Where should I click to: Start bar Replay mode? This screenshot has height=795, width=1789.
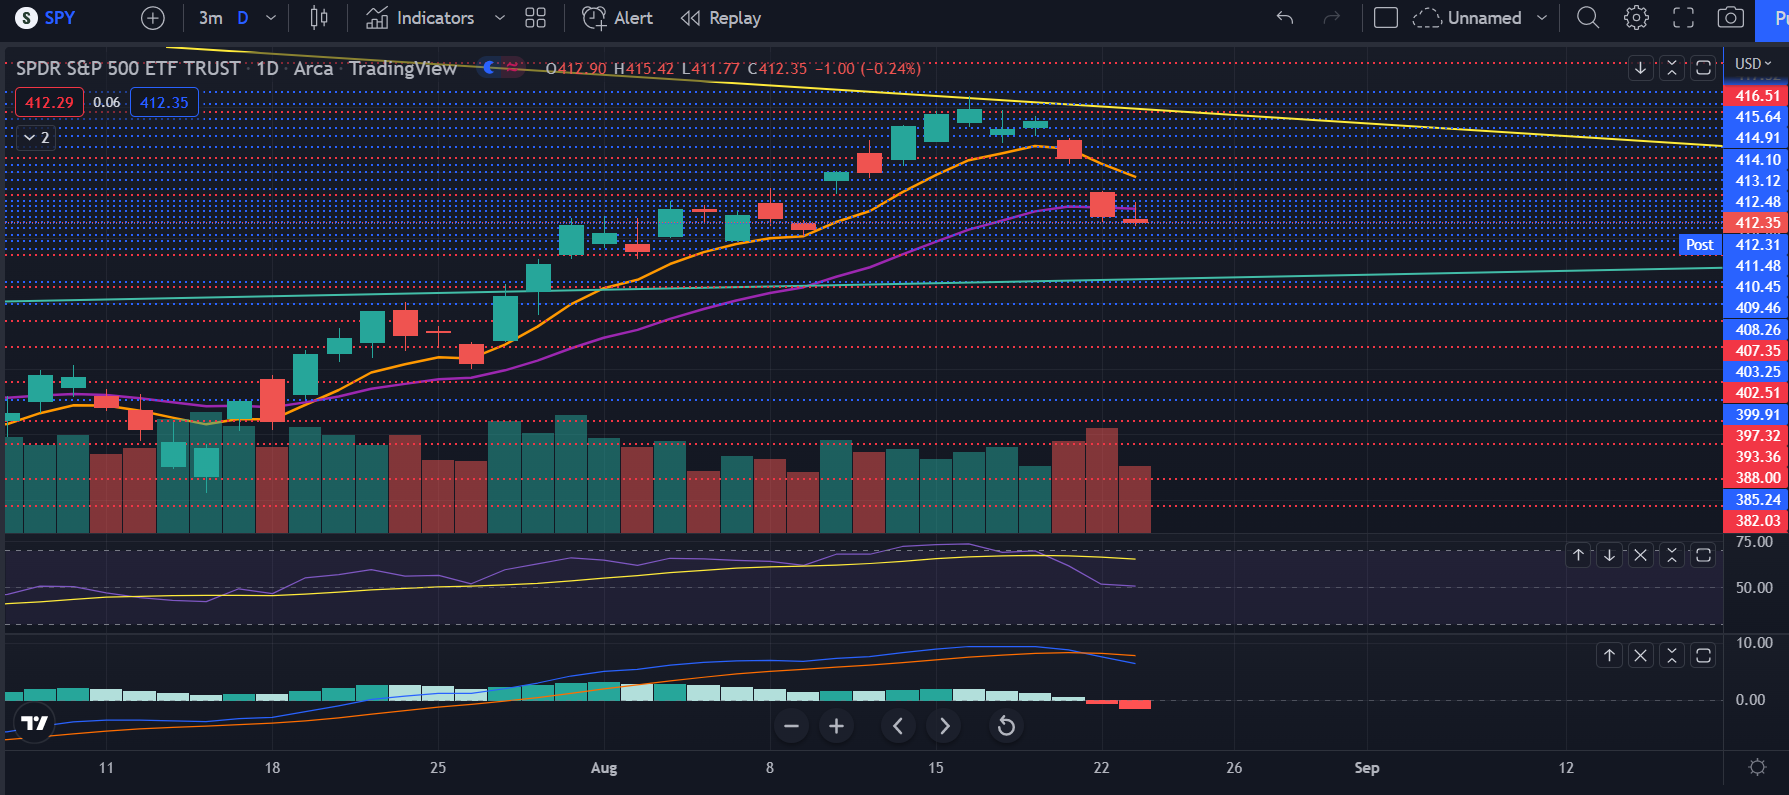(x=721, y=18)
